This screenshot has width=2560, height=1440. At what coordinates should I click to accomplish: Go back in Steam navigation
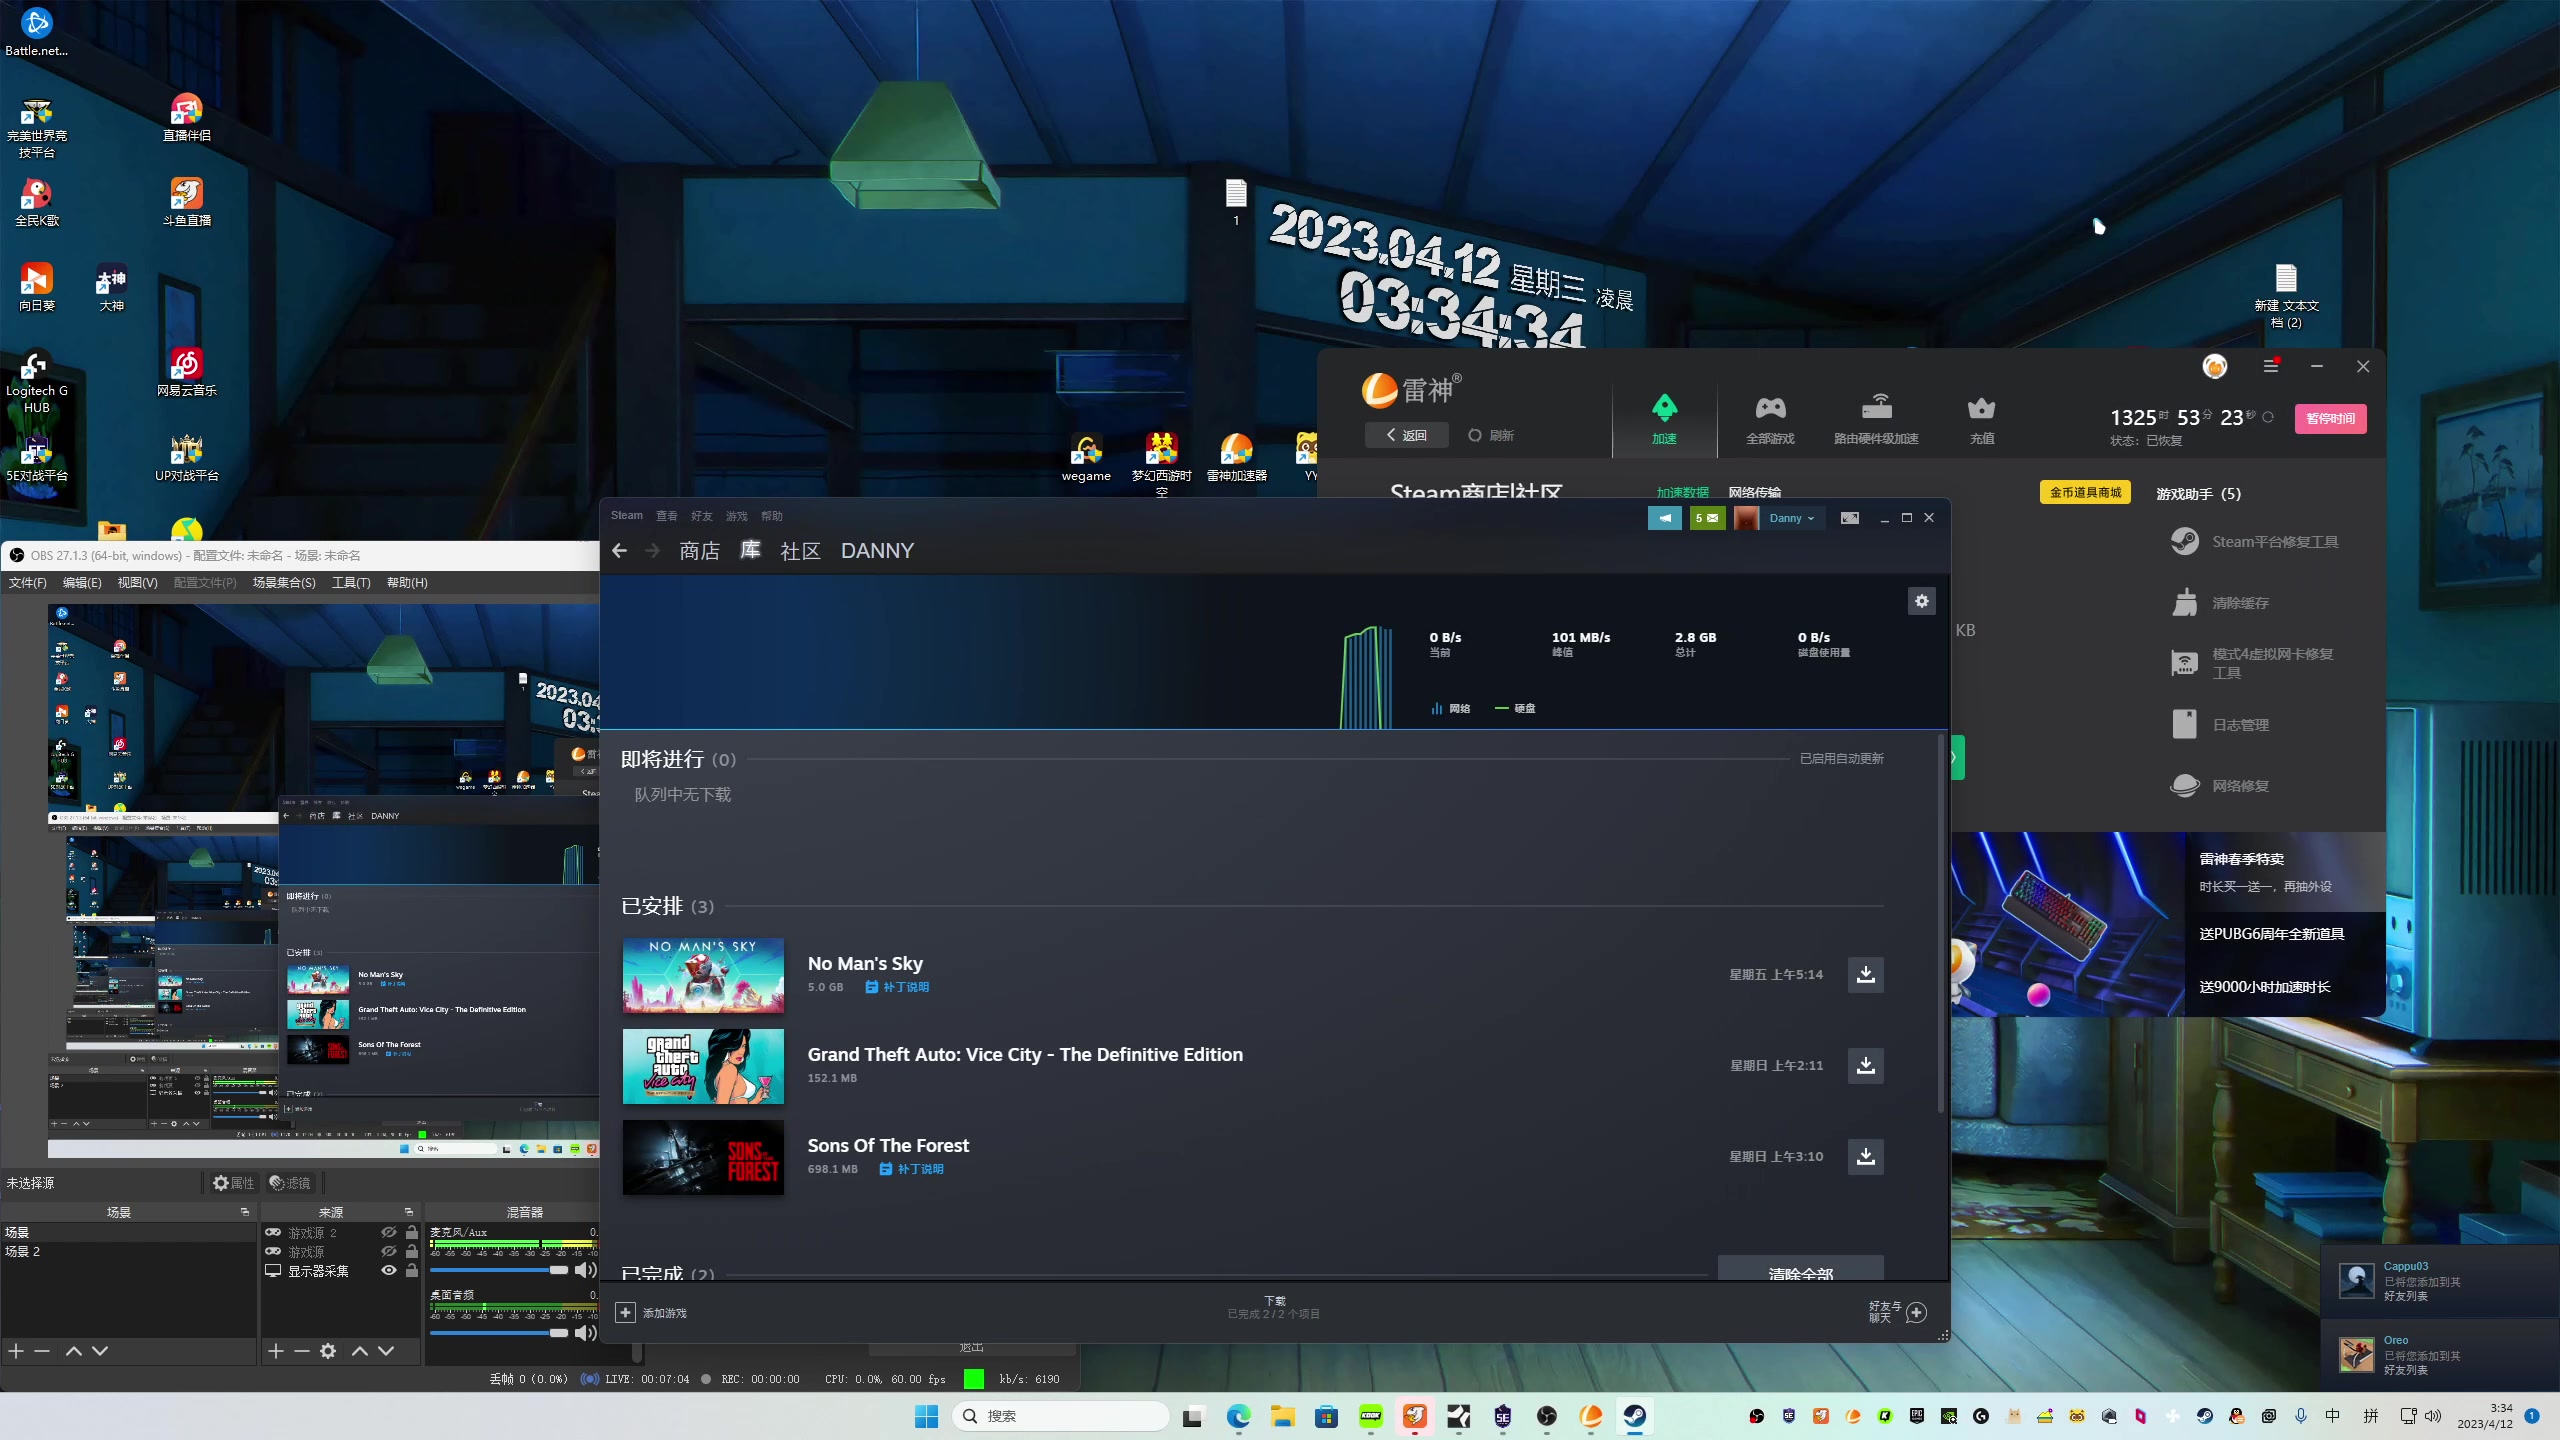click(x=620, y=551)
